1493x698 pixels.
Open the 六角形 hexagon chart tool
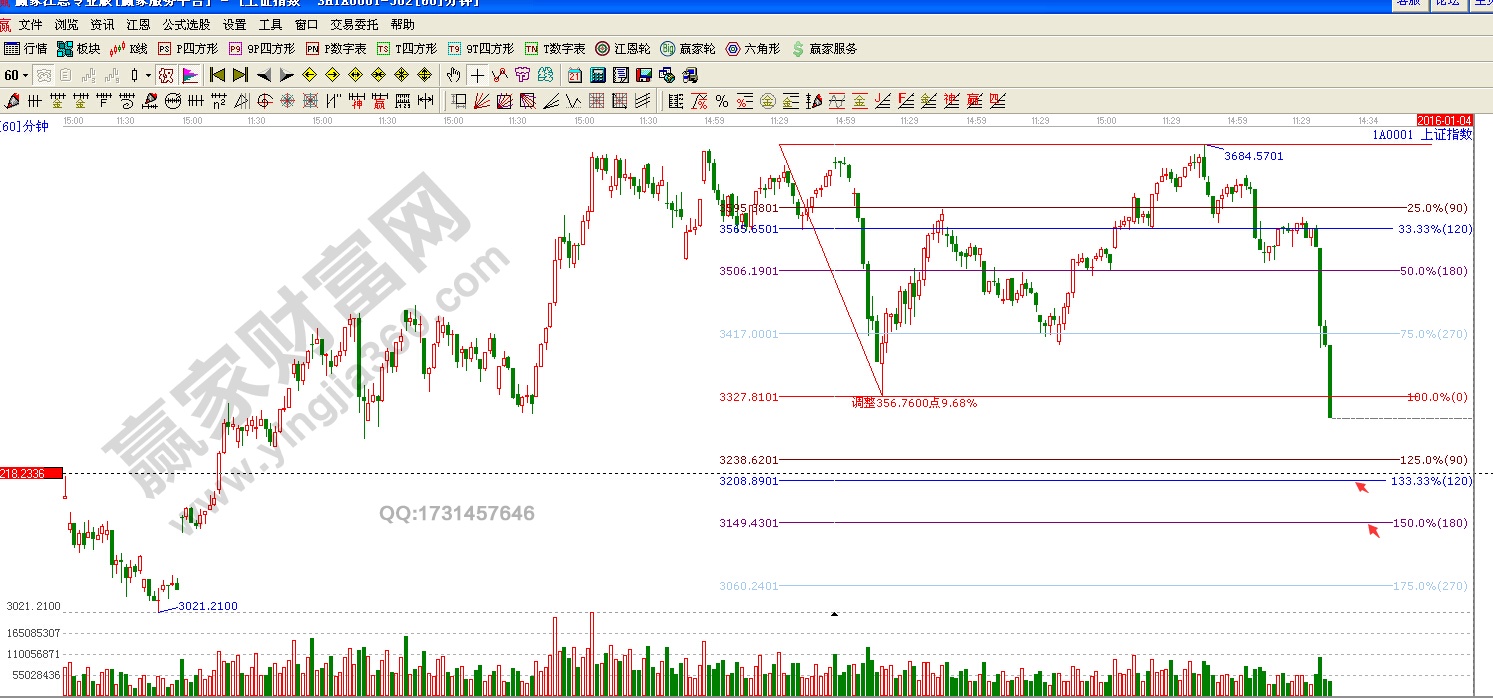[x=752, y=48]
